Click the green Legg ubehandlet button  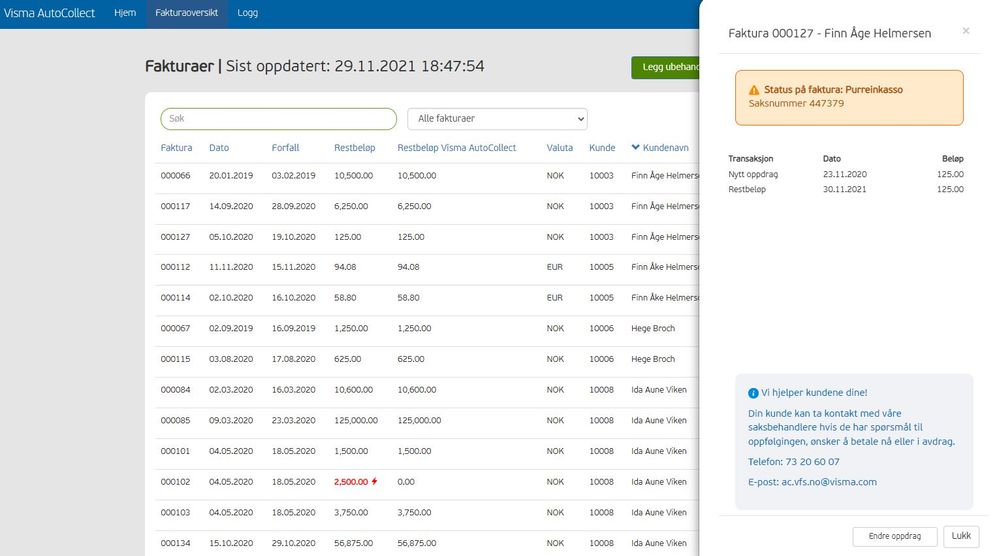[666, 67]
